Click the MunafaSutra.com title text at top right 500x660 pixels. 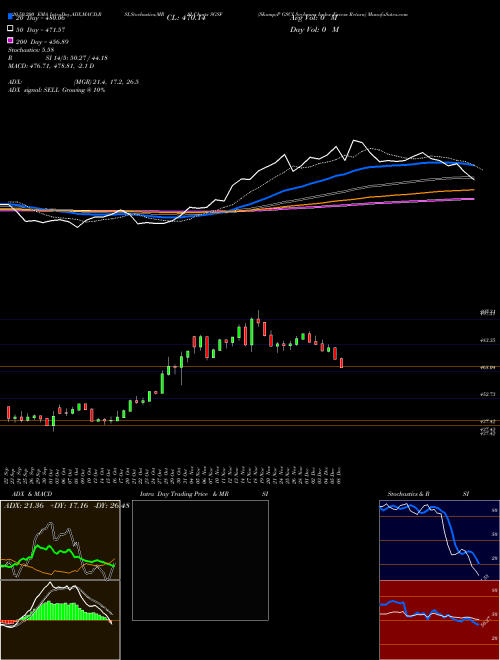click(388, 14)
